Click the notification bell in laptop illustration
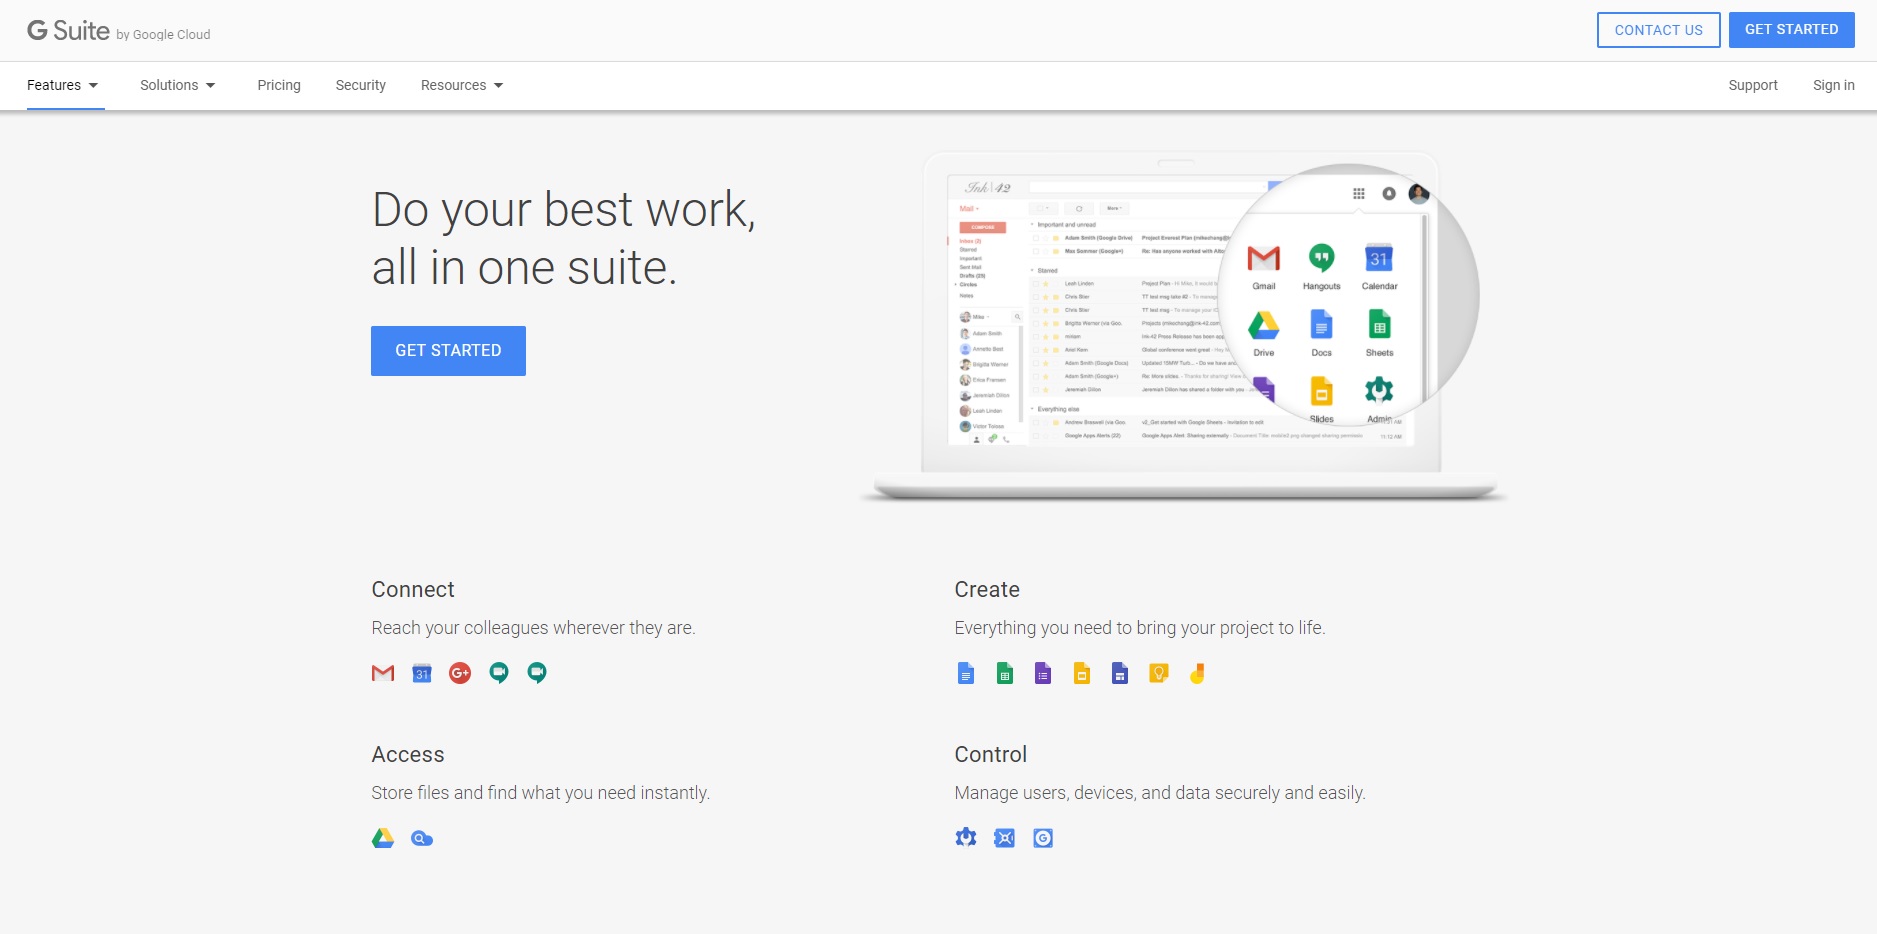The height and width of the screenshot is (934, 1877). coord(1389,194)
